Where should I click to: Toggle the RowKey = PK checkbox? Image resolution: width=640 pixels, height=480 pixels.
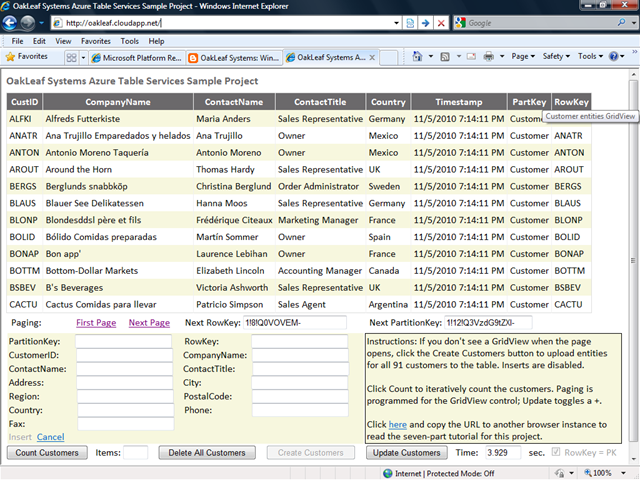556,453
